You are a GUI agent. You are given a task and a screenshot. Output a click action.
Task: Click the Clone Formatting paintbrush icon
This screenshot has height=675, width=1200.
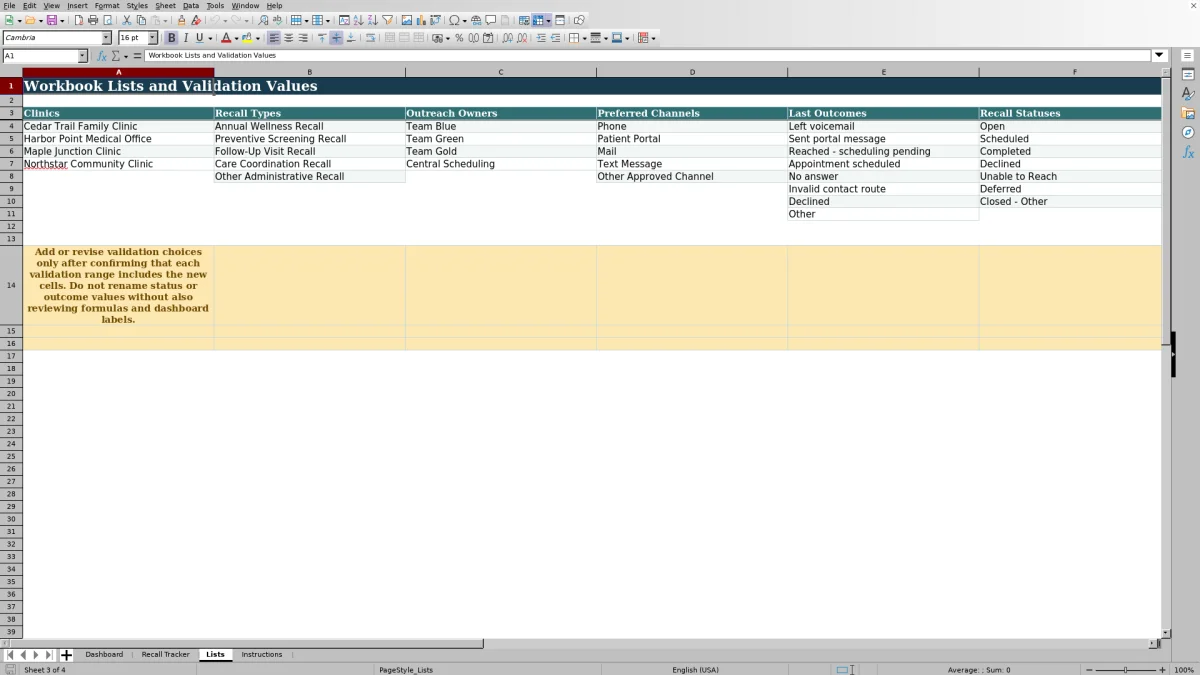pyautogui.click(x=181, y=20)
